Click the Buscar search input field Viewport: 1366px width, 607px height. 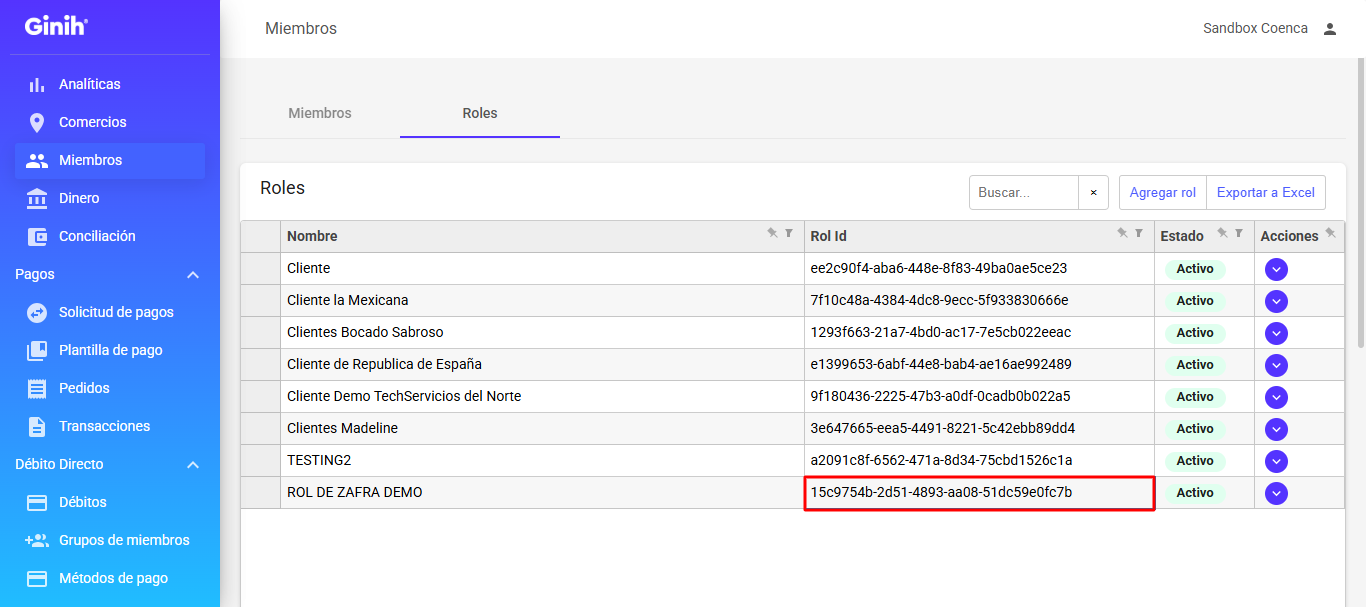[1024, 193]
